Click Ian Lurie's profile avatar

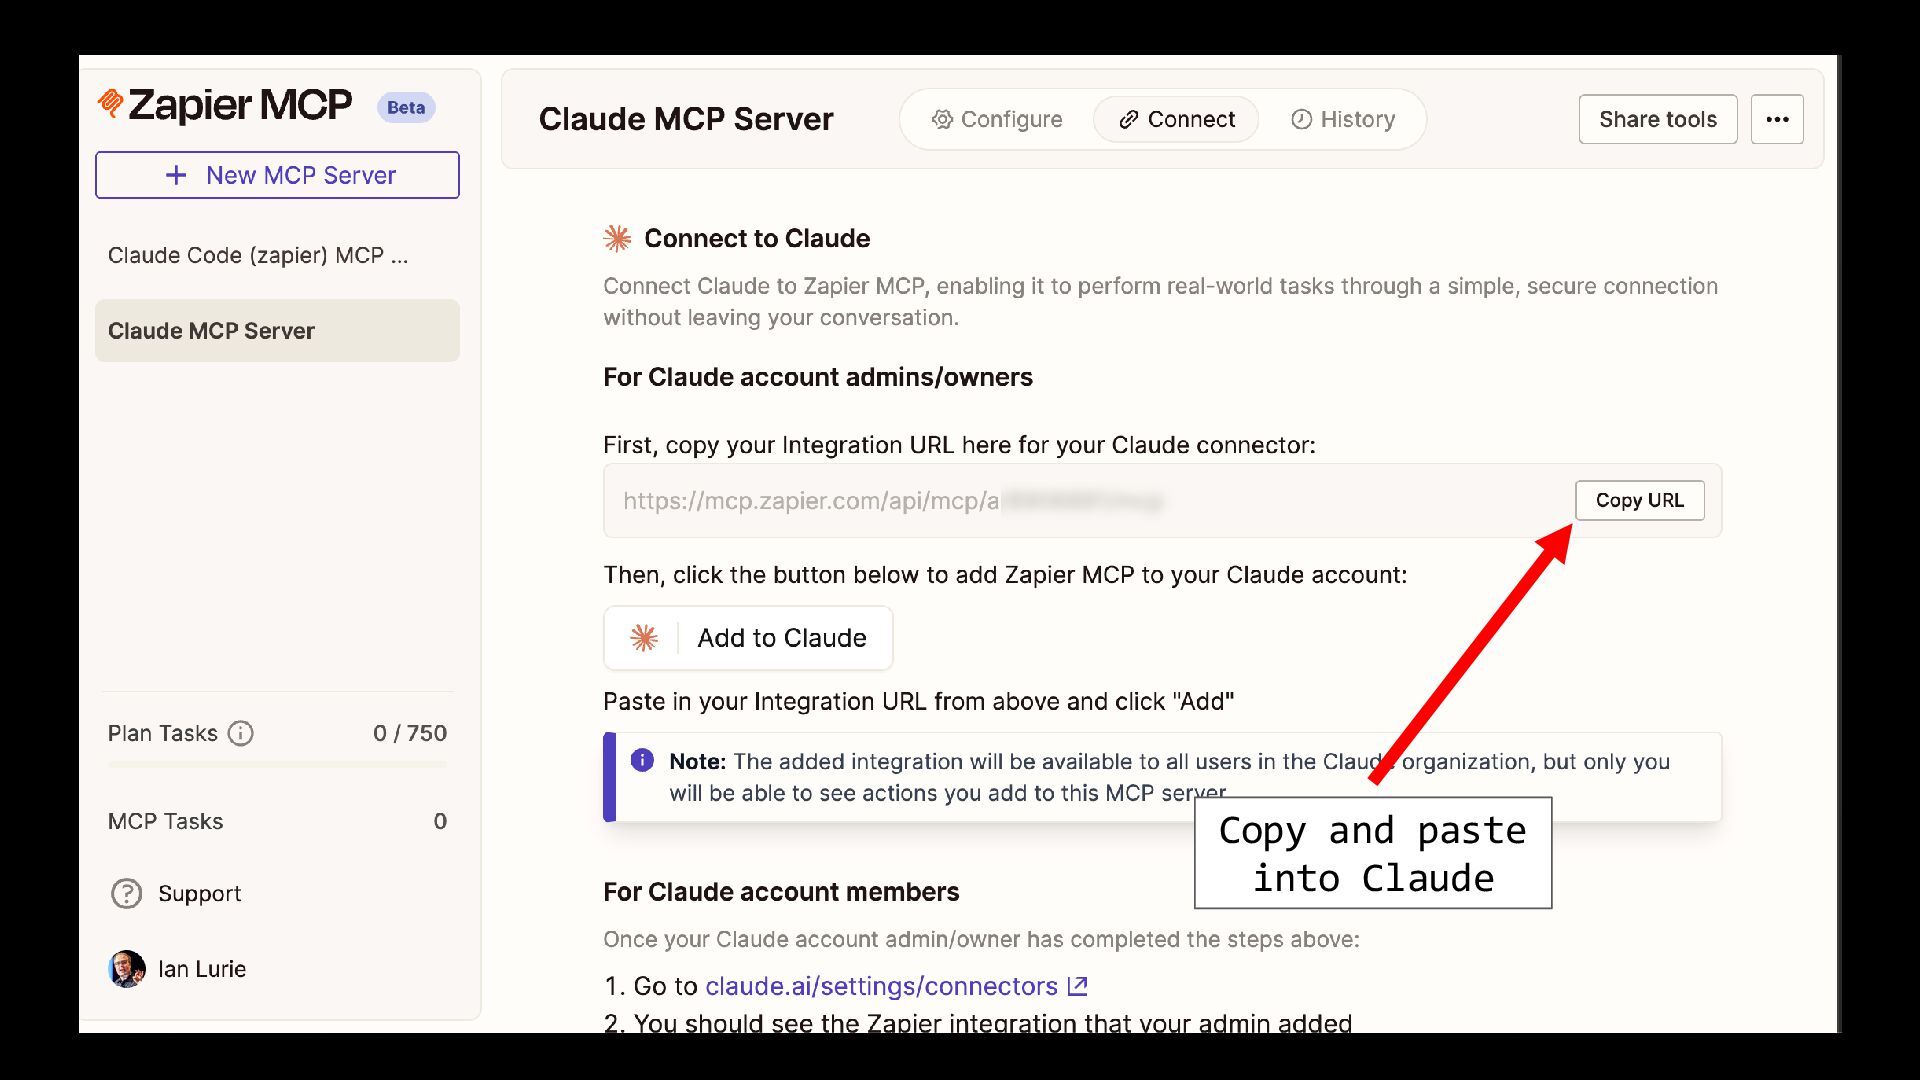point(127,969)
